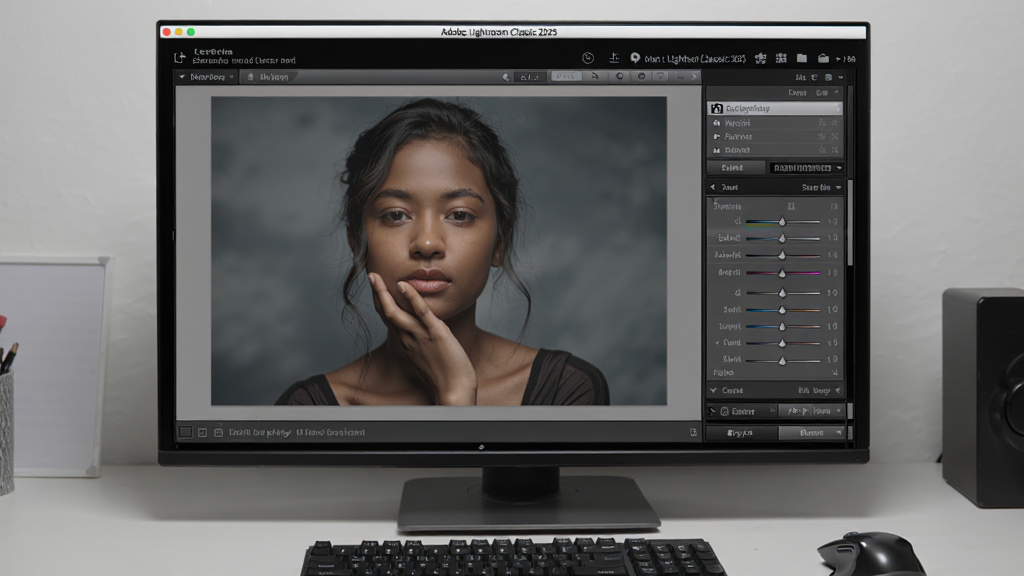Click the small number field beside the magnifier icon

(x=530, y=77)
